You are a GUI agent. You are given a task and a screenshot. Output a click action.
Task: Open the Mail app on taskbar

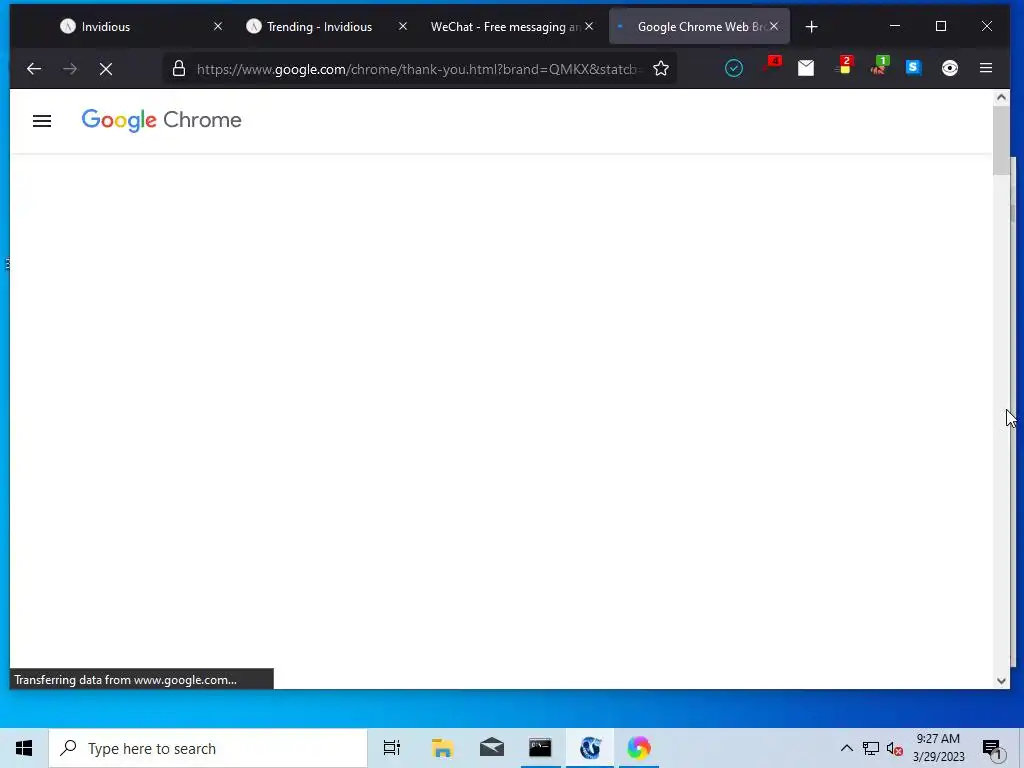coord(492,748)
